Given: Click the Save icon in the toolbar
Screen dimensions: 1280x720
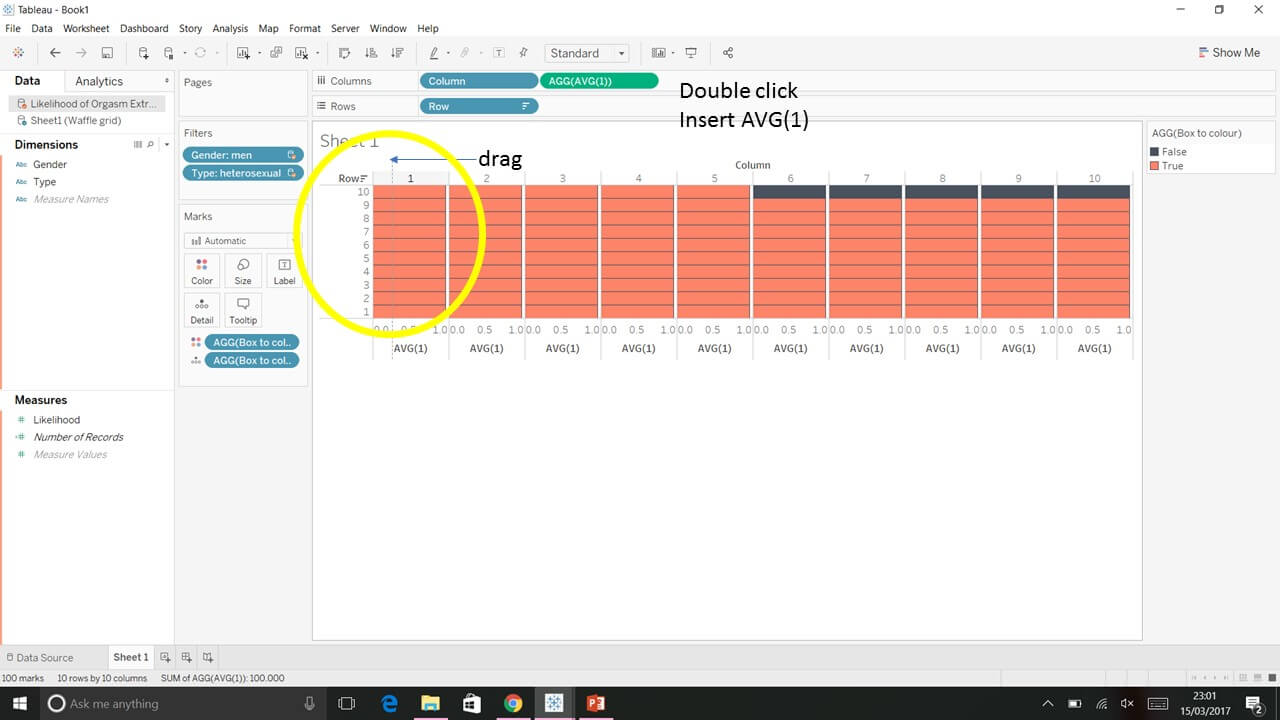Looking at the screenshot, I should click(x=107, y=53).
